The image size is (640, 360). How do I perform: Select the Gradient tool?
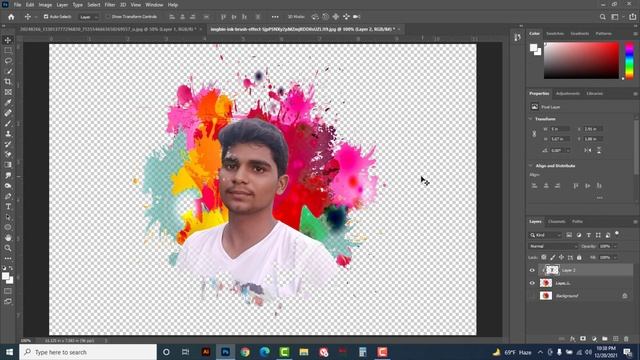pos(8,165)
